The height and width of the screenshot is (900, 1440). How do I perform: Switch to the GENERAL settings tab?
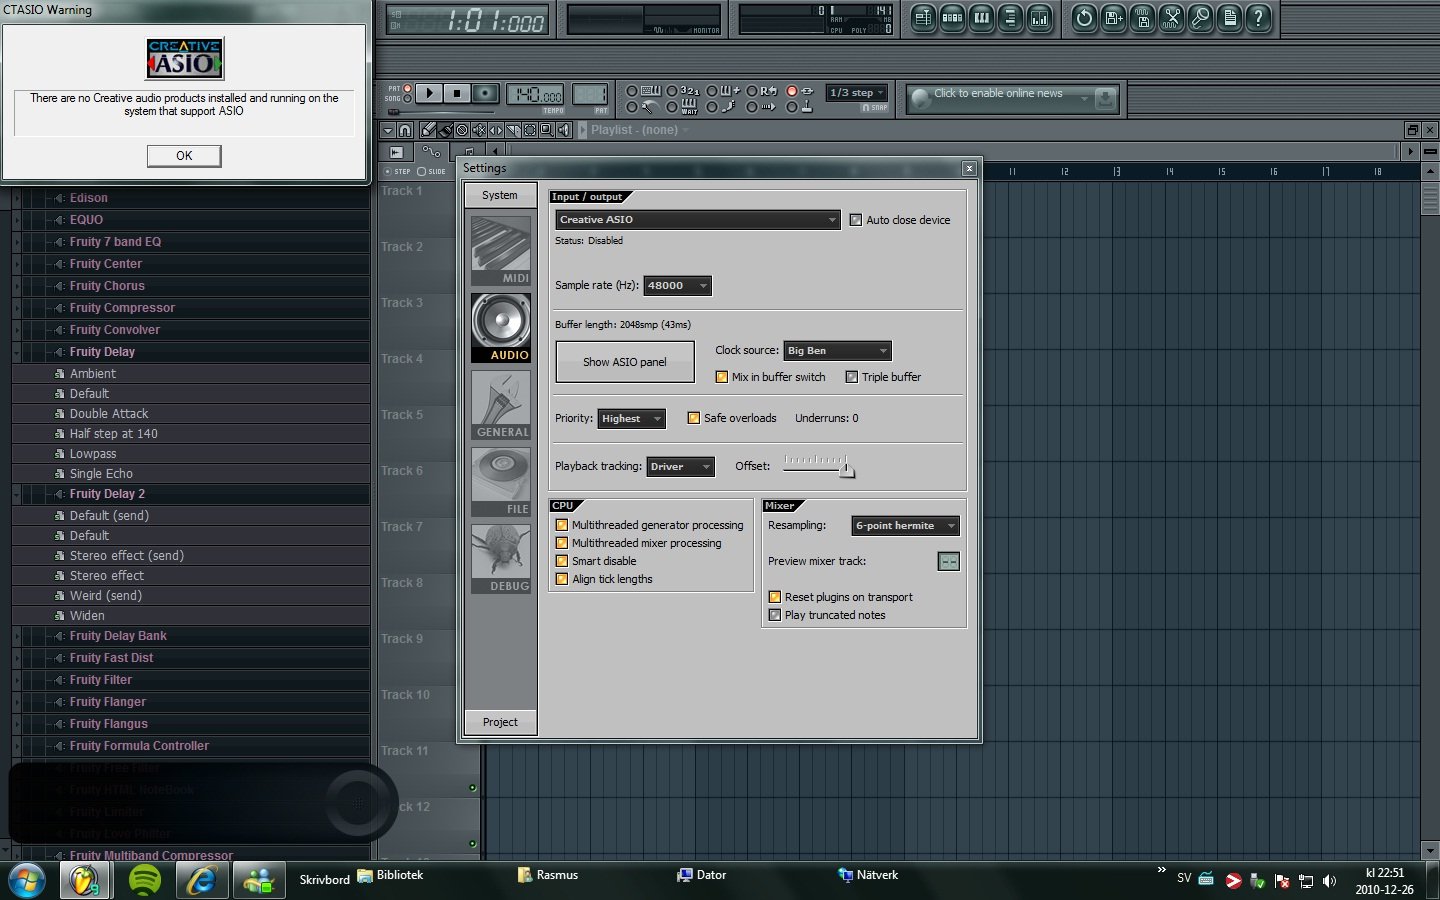[501, 405]
